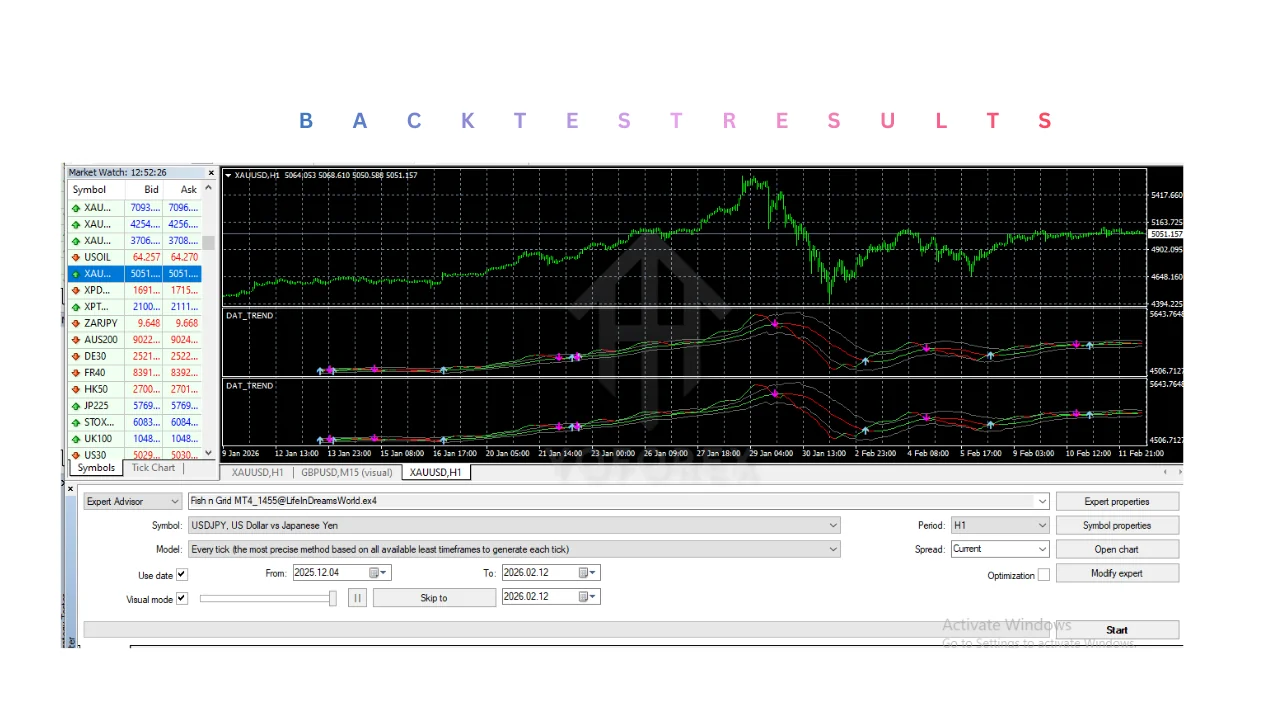Expand the Symbol dropdown showing USDJPY
1280x720 pixels.
click(x=833, y=525)
